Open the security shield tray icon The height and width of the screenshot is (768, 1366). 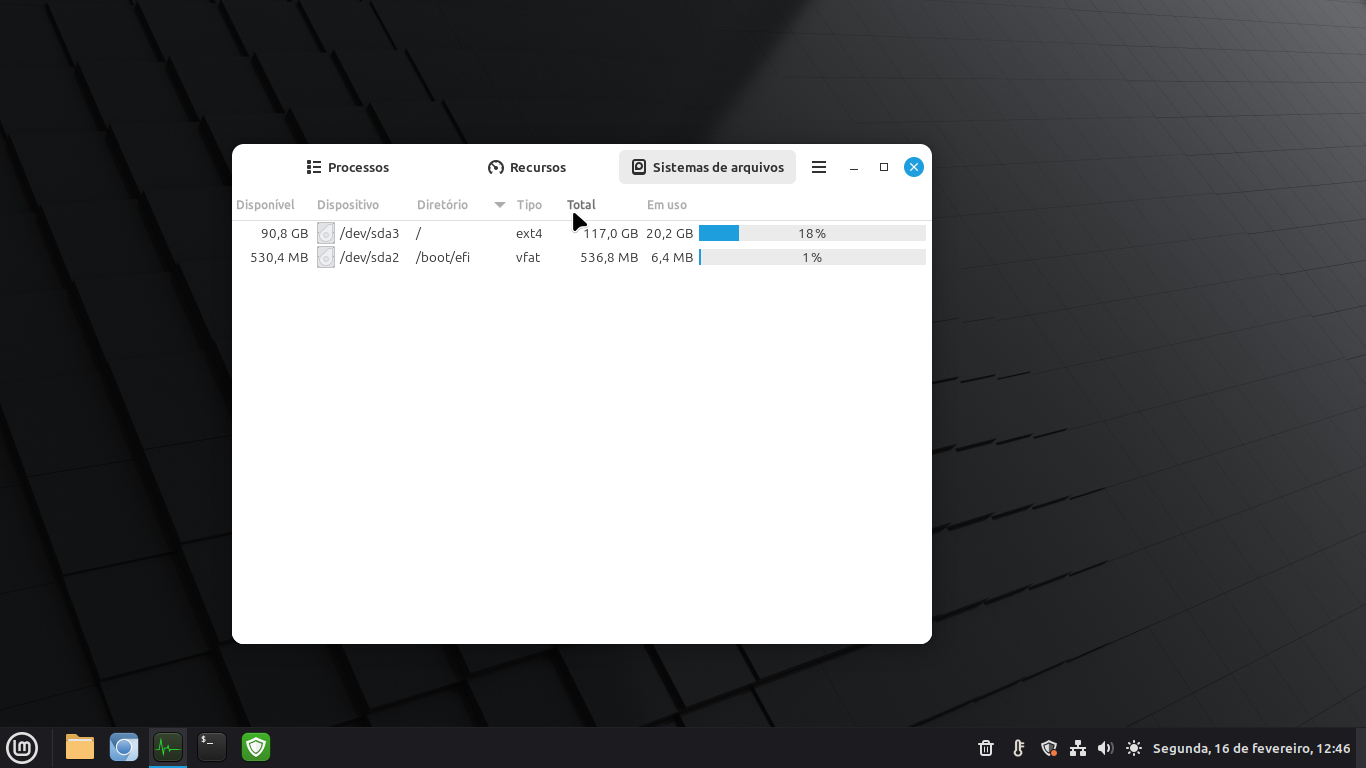[1049, 748]
